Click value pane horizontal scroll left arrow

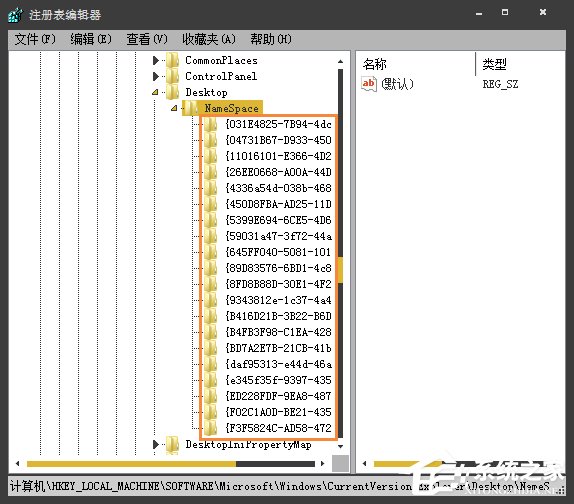click(364, 463)
